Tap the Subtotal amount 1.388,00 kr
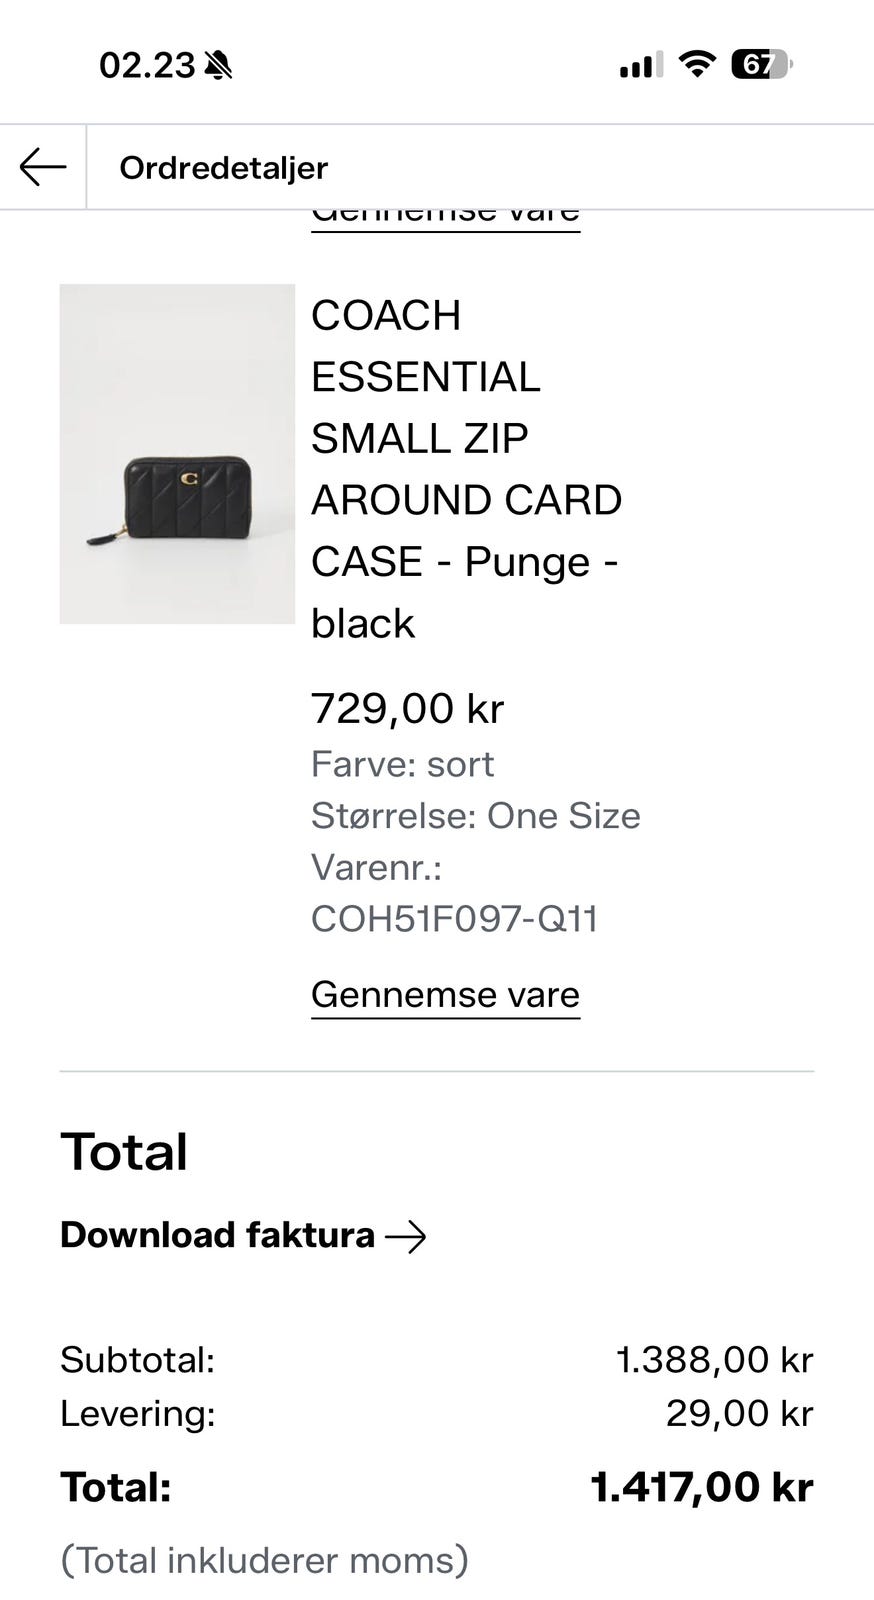The height and width of the screenshot is (1600, 874). (x=714, y=1359)
